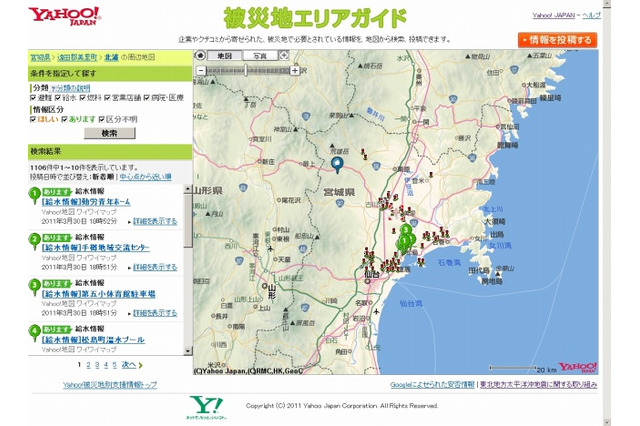
Task: Toggle the 営業店舗 category checkbox
Action: click(x=107, y=98)
